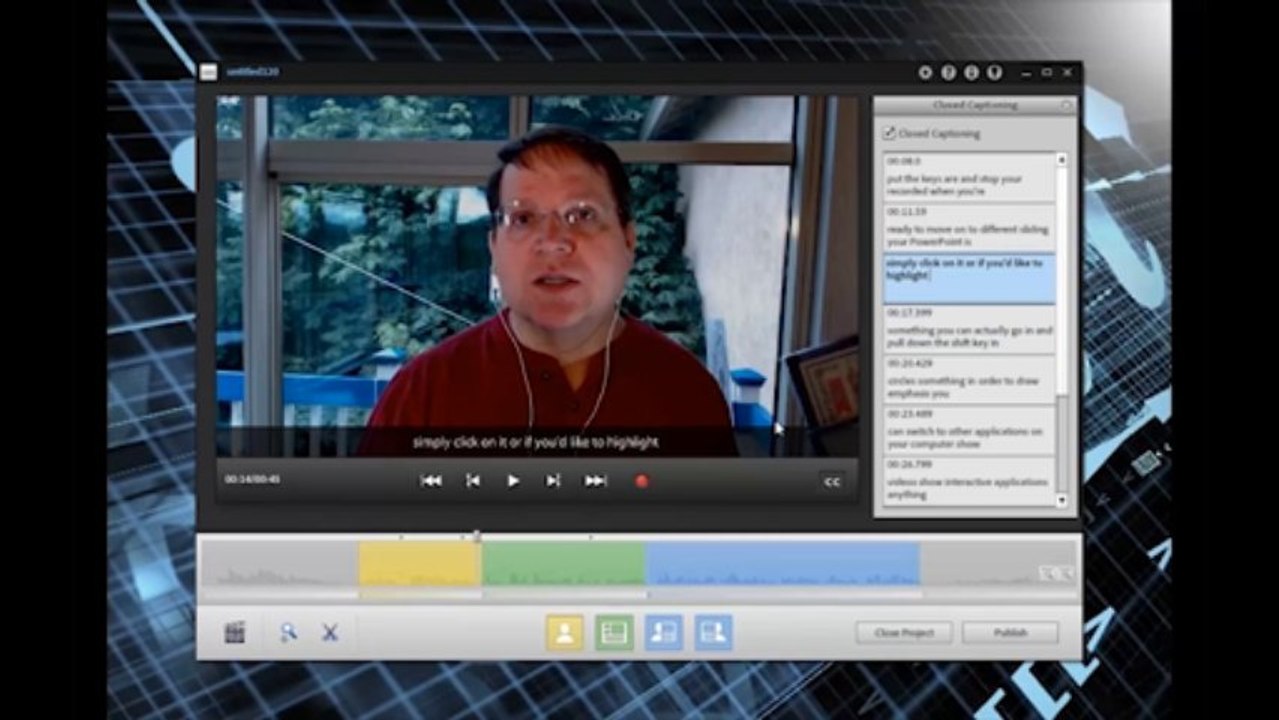Choose green presentation-only layout
Image resolution: width=1279 pixels, height=720 pixels.
[614, 632]
